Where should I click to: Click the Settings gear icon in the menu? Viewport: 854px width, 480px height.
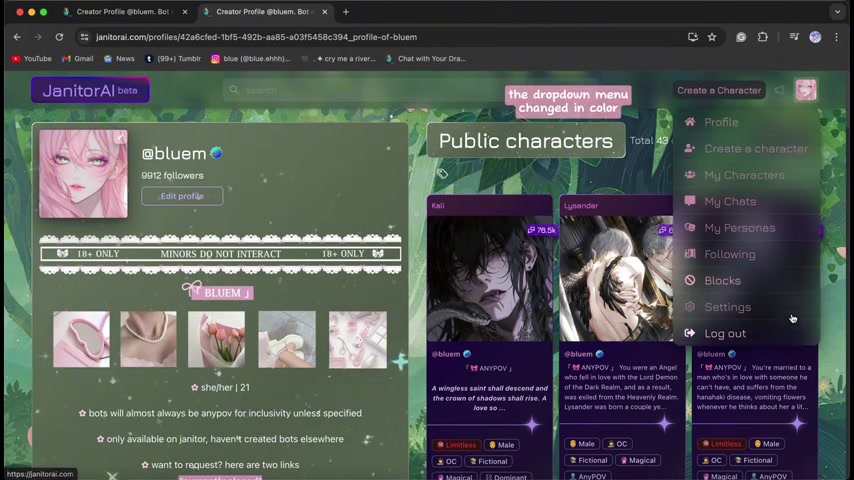coord(690,307)
